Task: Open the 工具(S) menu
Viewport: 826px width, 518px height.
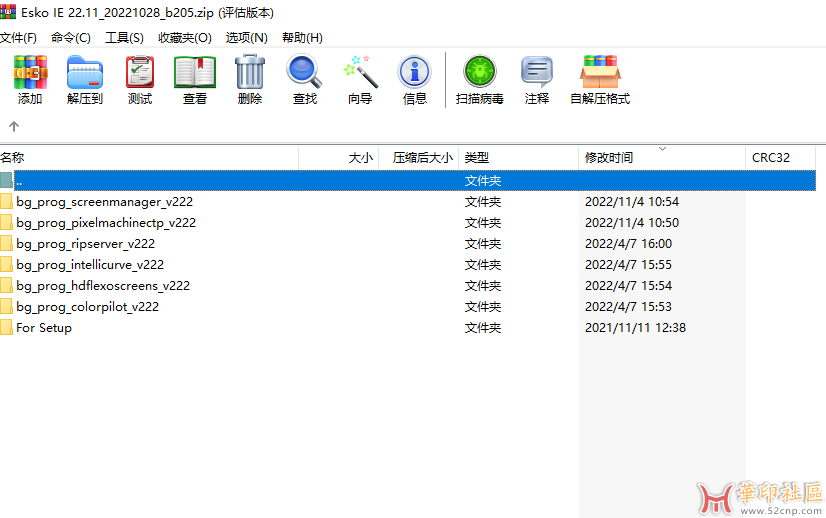Action: [124, 37]
